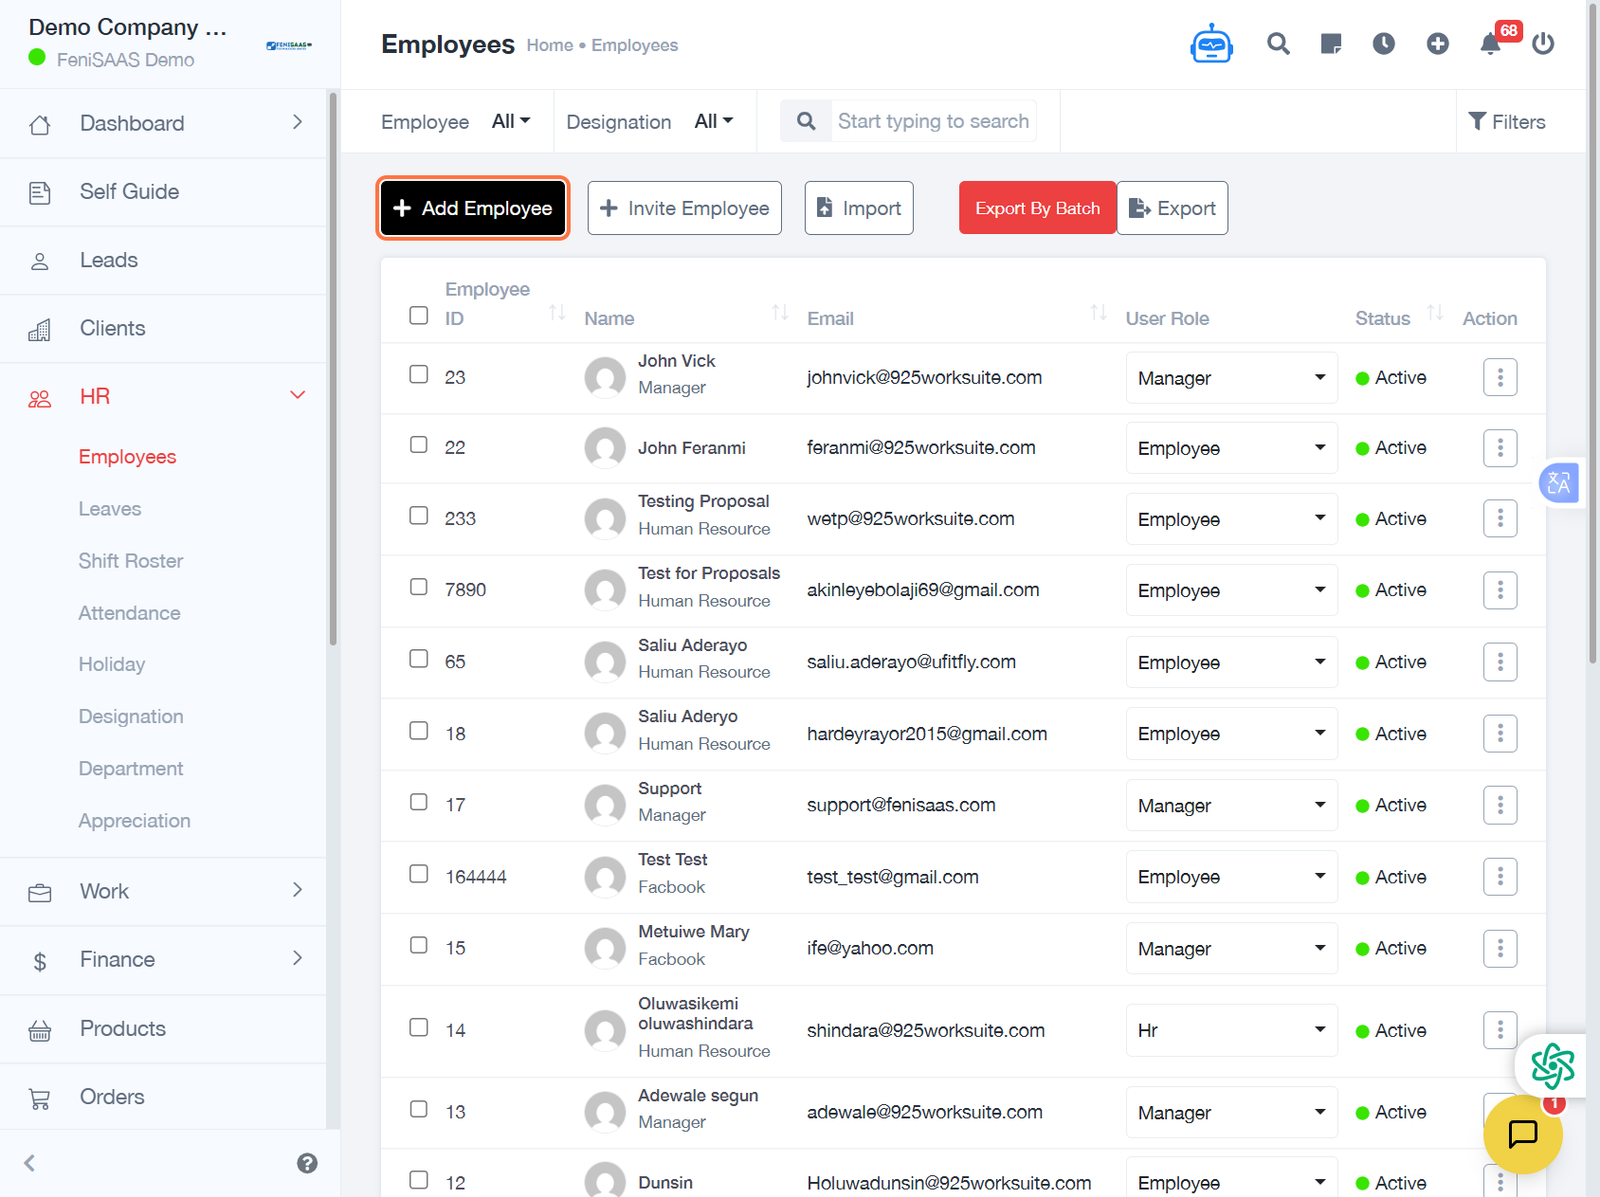The height and width of the screenshot is (1197, 1600).
Task: Select the checkbox for Saliu Aderayo row
Action: 419,659
